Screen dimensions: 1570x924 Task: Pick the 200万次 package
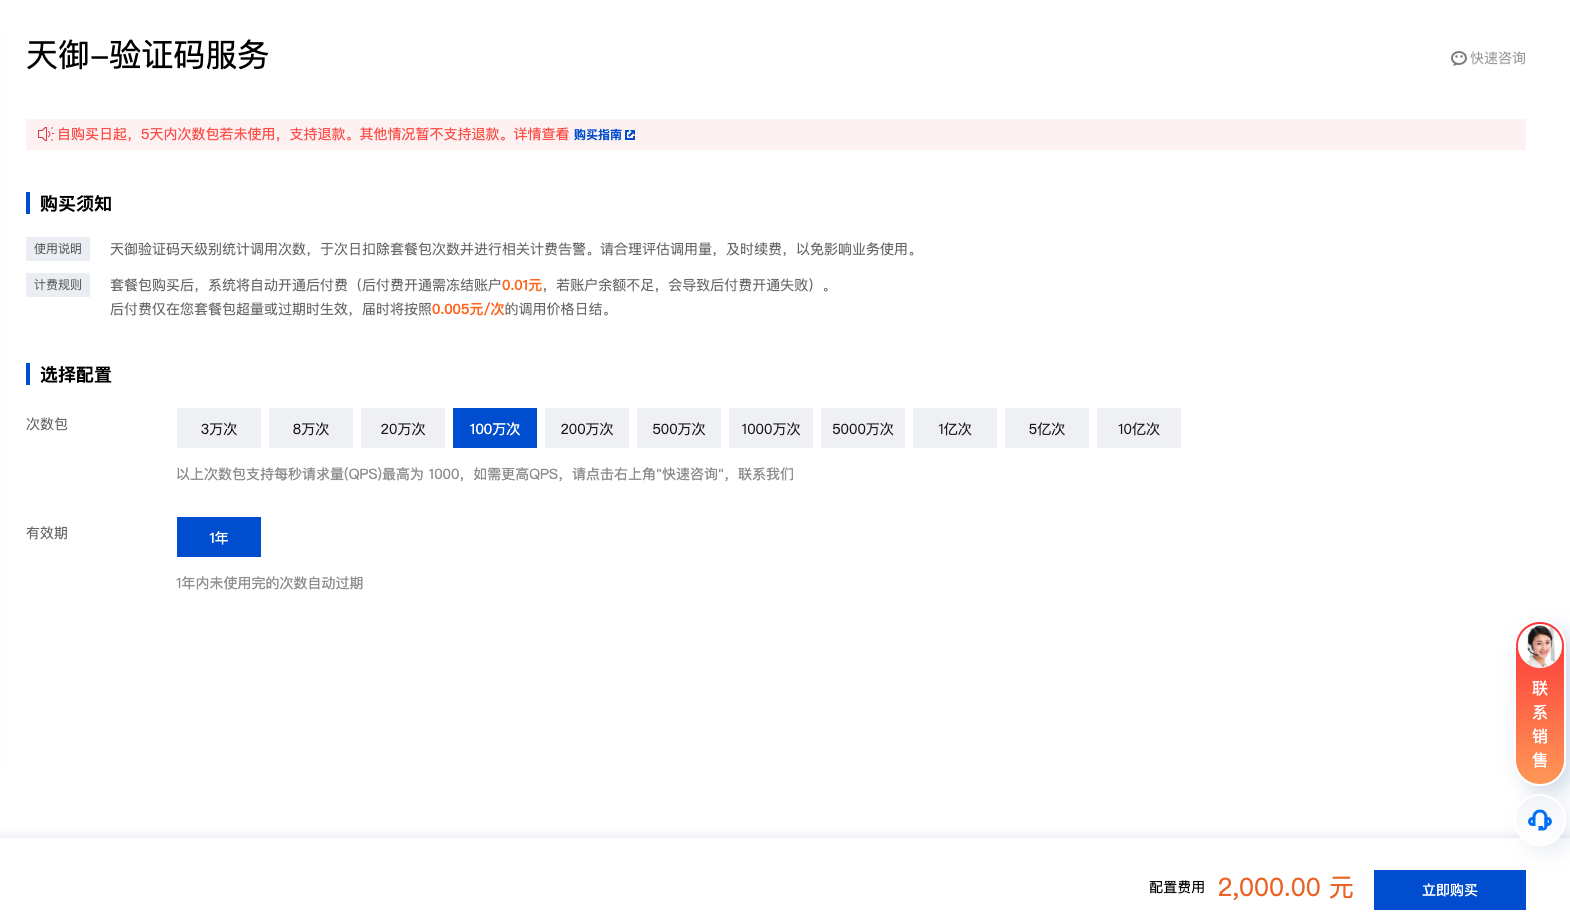pyautogui.click(x=587, y=428)
